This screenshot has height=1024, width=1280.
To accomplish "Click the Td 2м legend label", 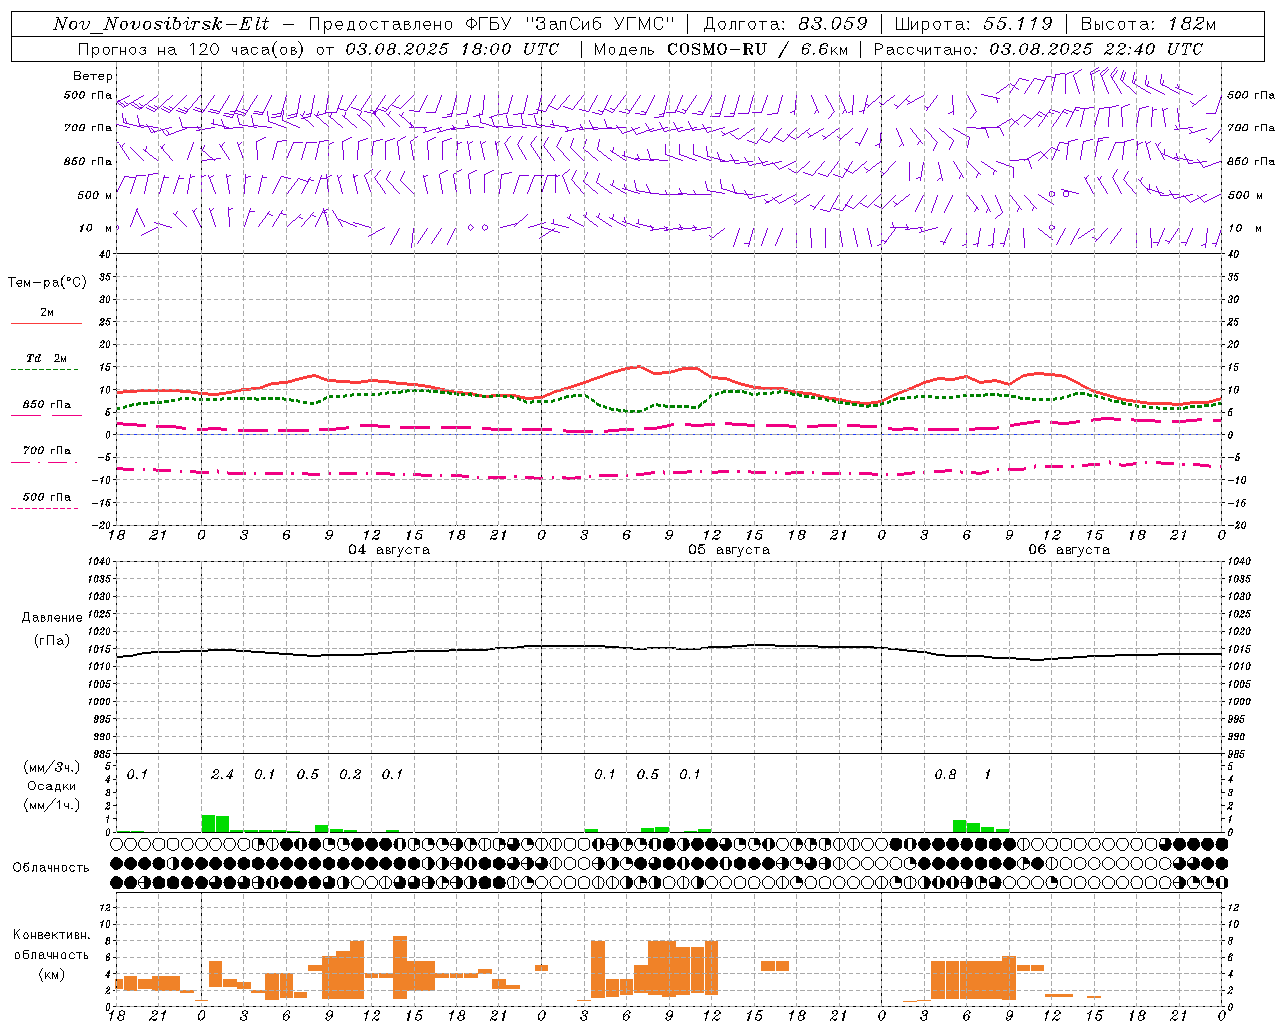I will click(x=46, y=358).
